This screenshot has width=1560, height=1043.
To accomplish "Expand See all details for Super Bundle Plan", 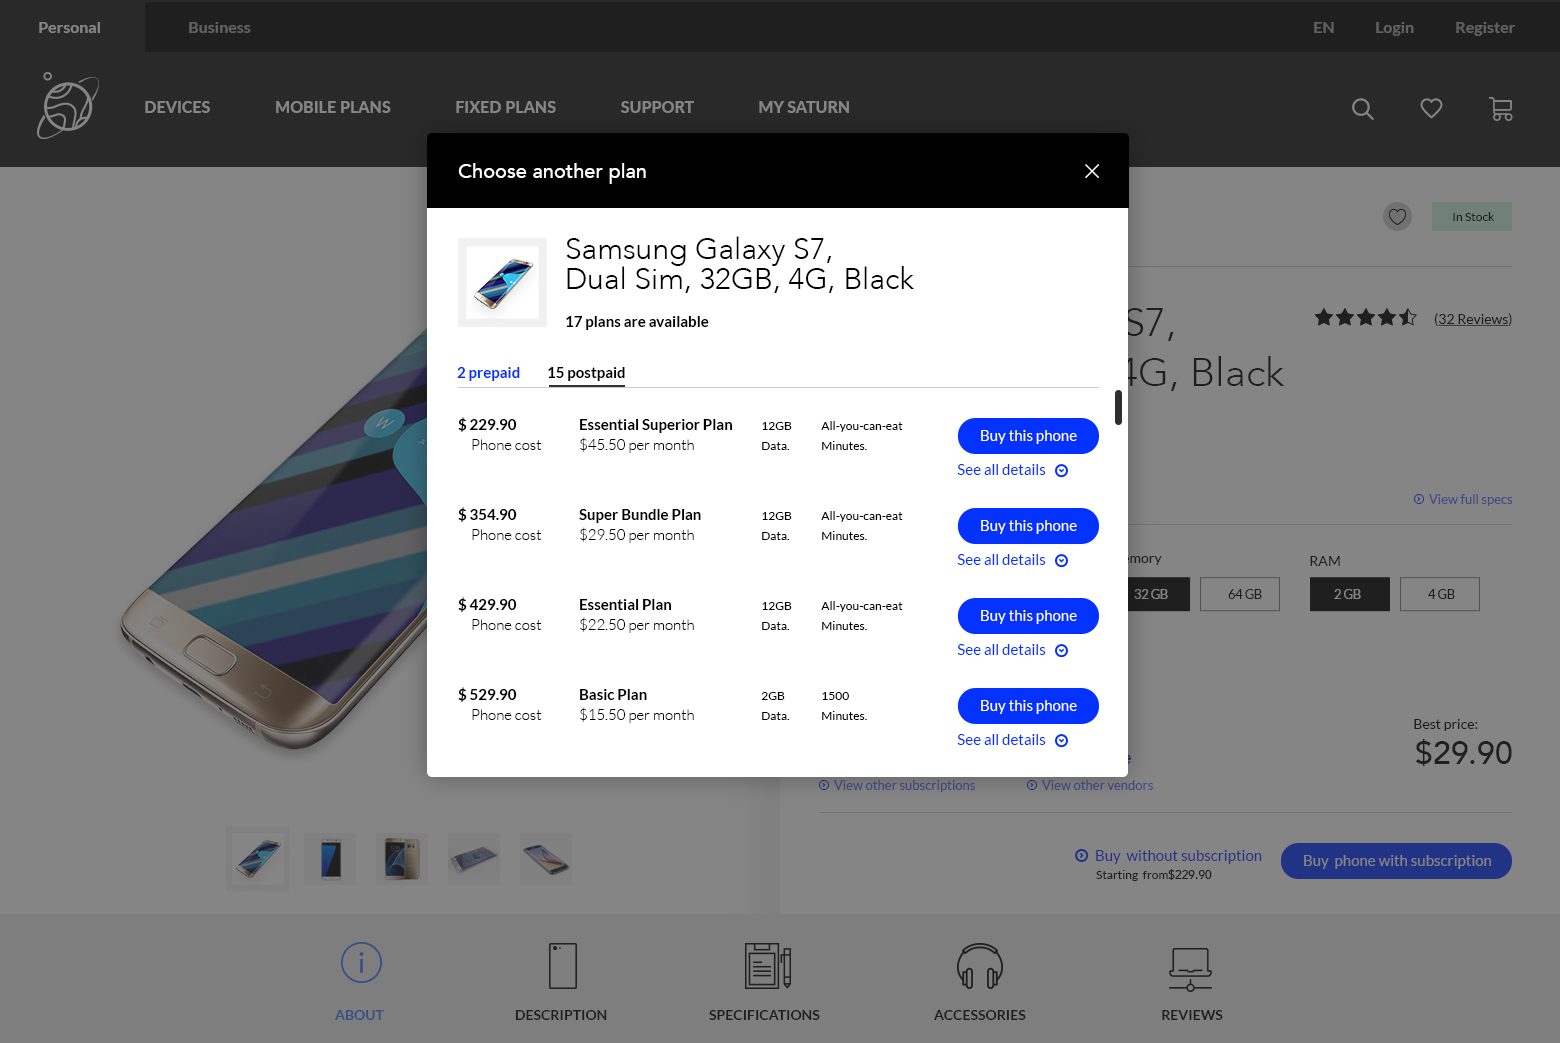I will click(x=1012, y=560).
